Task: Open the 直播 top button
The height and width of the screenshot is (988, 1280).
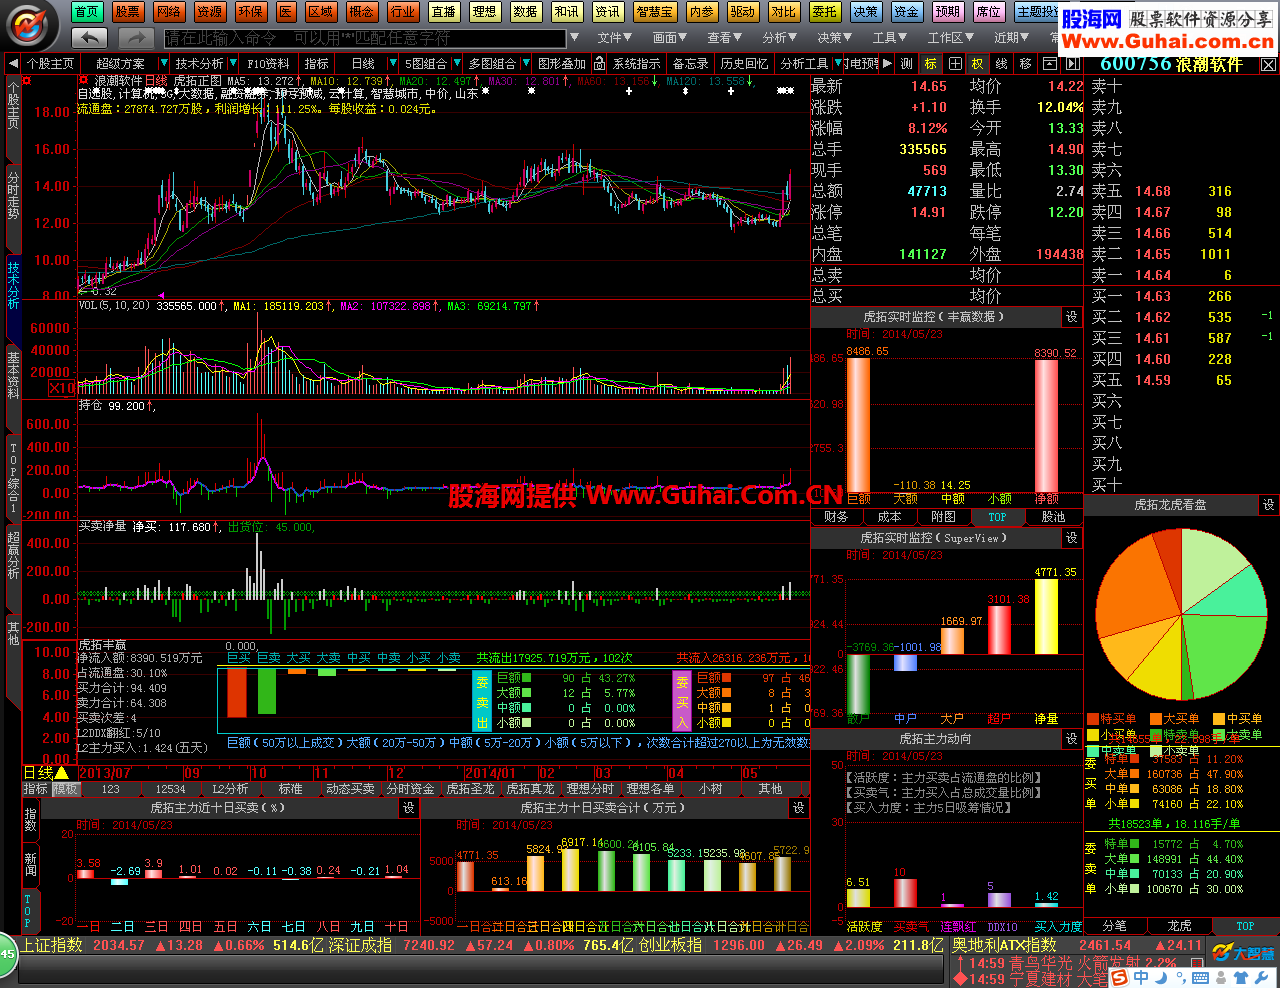Action: coord(443,12)
